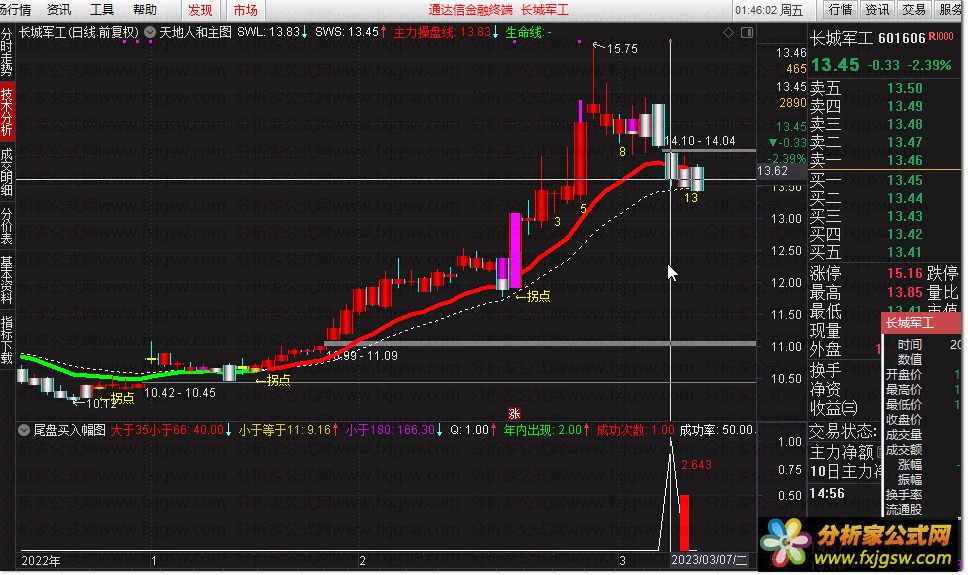Switch to the 发现 tab
Image resolution: width=968 pixels, height=575 pixels.
point(200,10)
